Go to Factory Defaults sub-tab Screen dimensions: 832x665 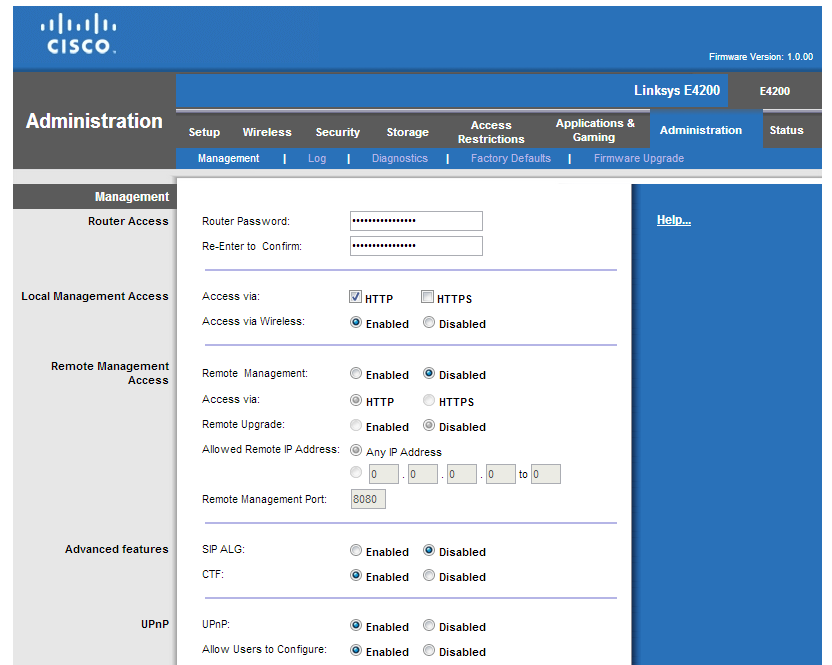tap(510, 158)
